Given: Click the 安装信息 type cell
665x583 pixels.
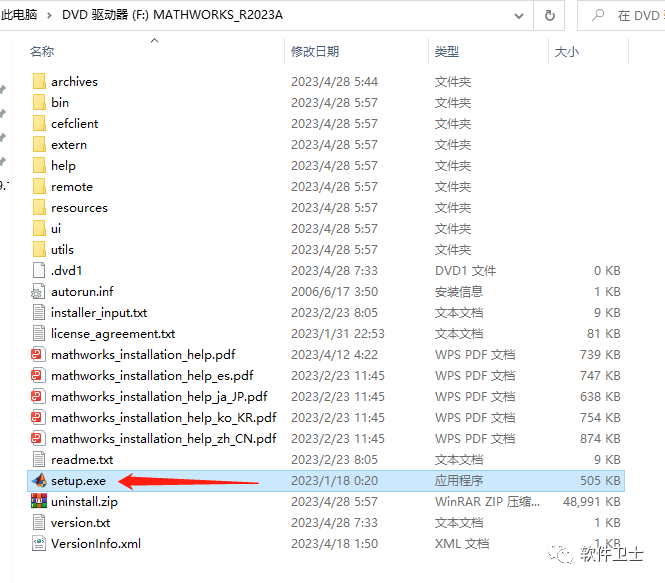Looking at the screenshot, I should [x=459, y=292].
